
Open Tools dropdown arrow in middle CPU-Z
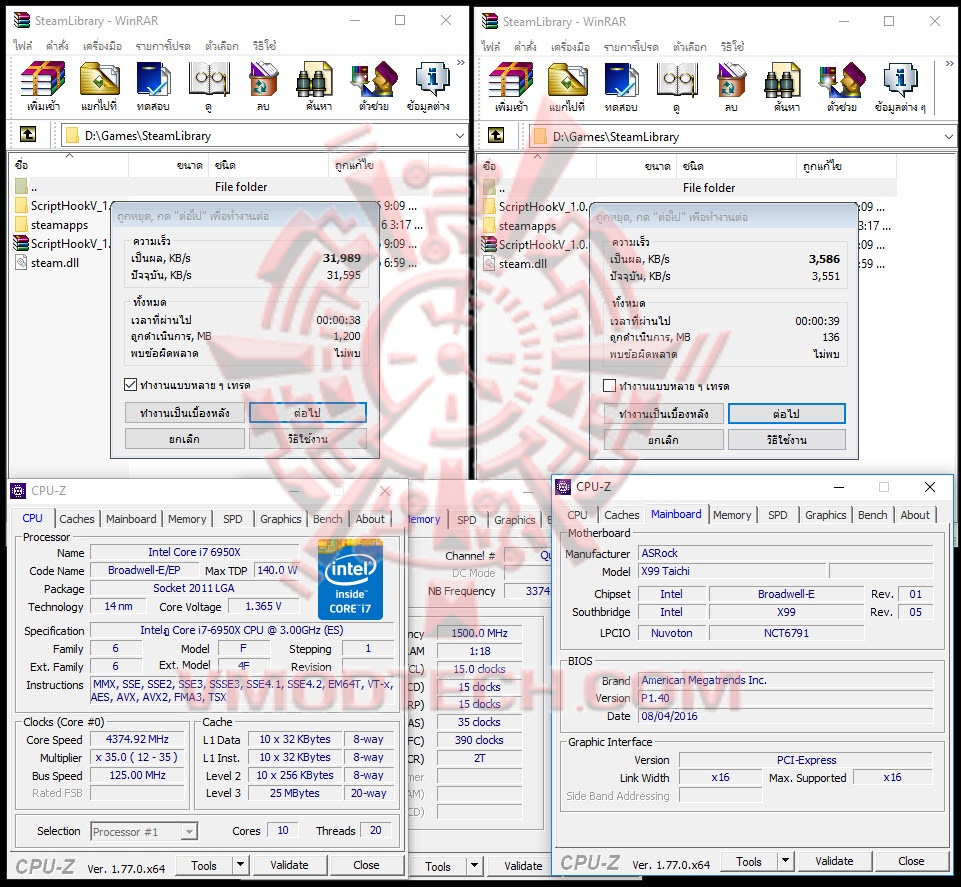pos(474,866)
